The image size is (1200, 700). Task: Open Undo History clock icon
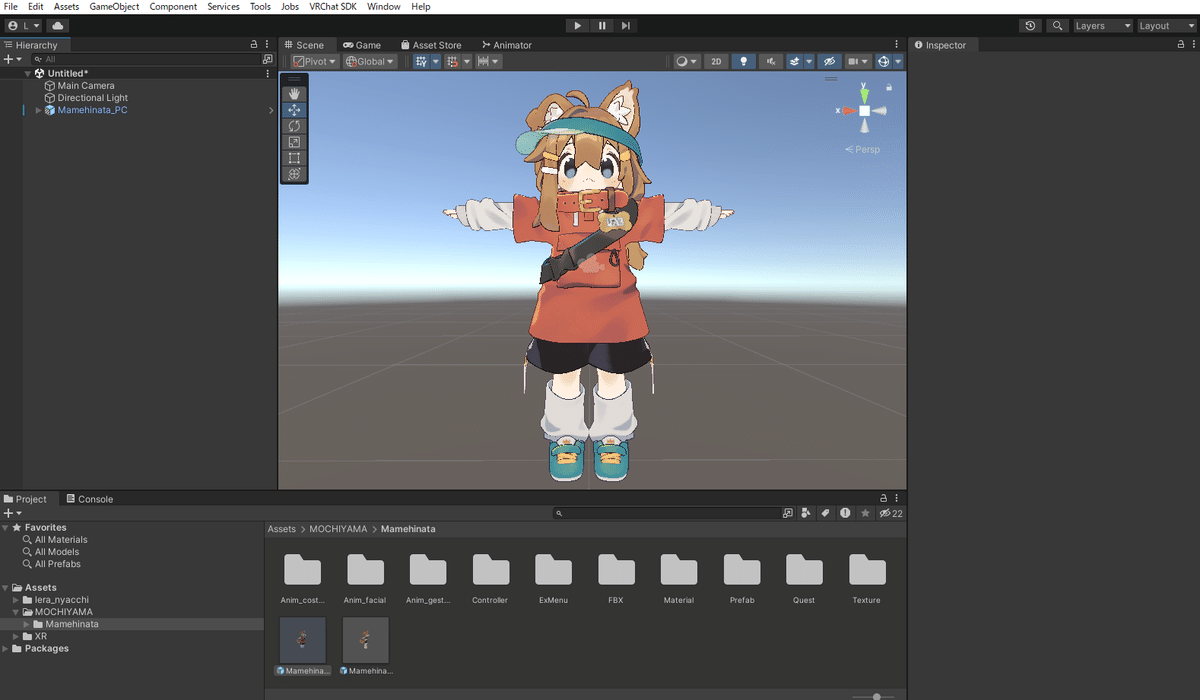pos(1031,26)
